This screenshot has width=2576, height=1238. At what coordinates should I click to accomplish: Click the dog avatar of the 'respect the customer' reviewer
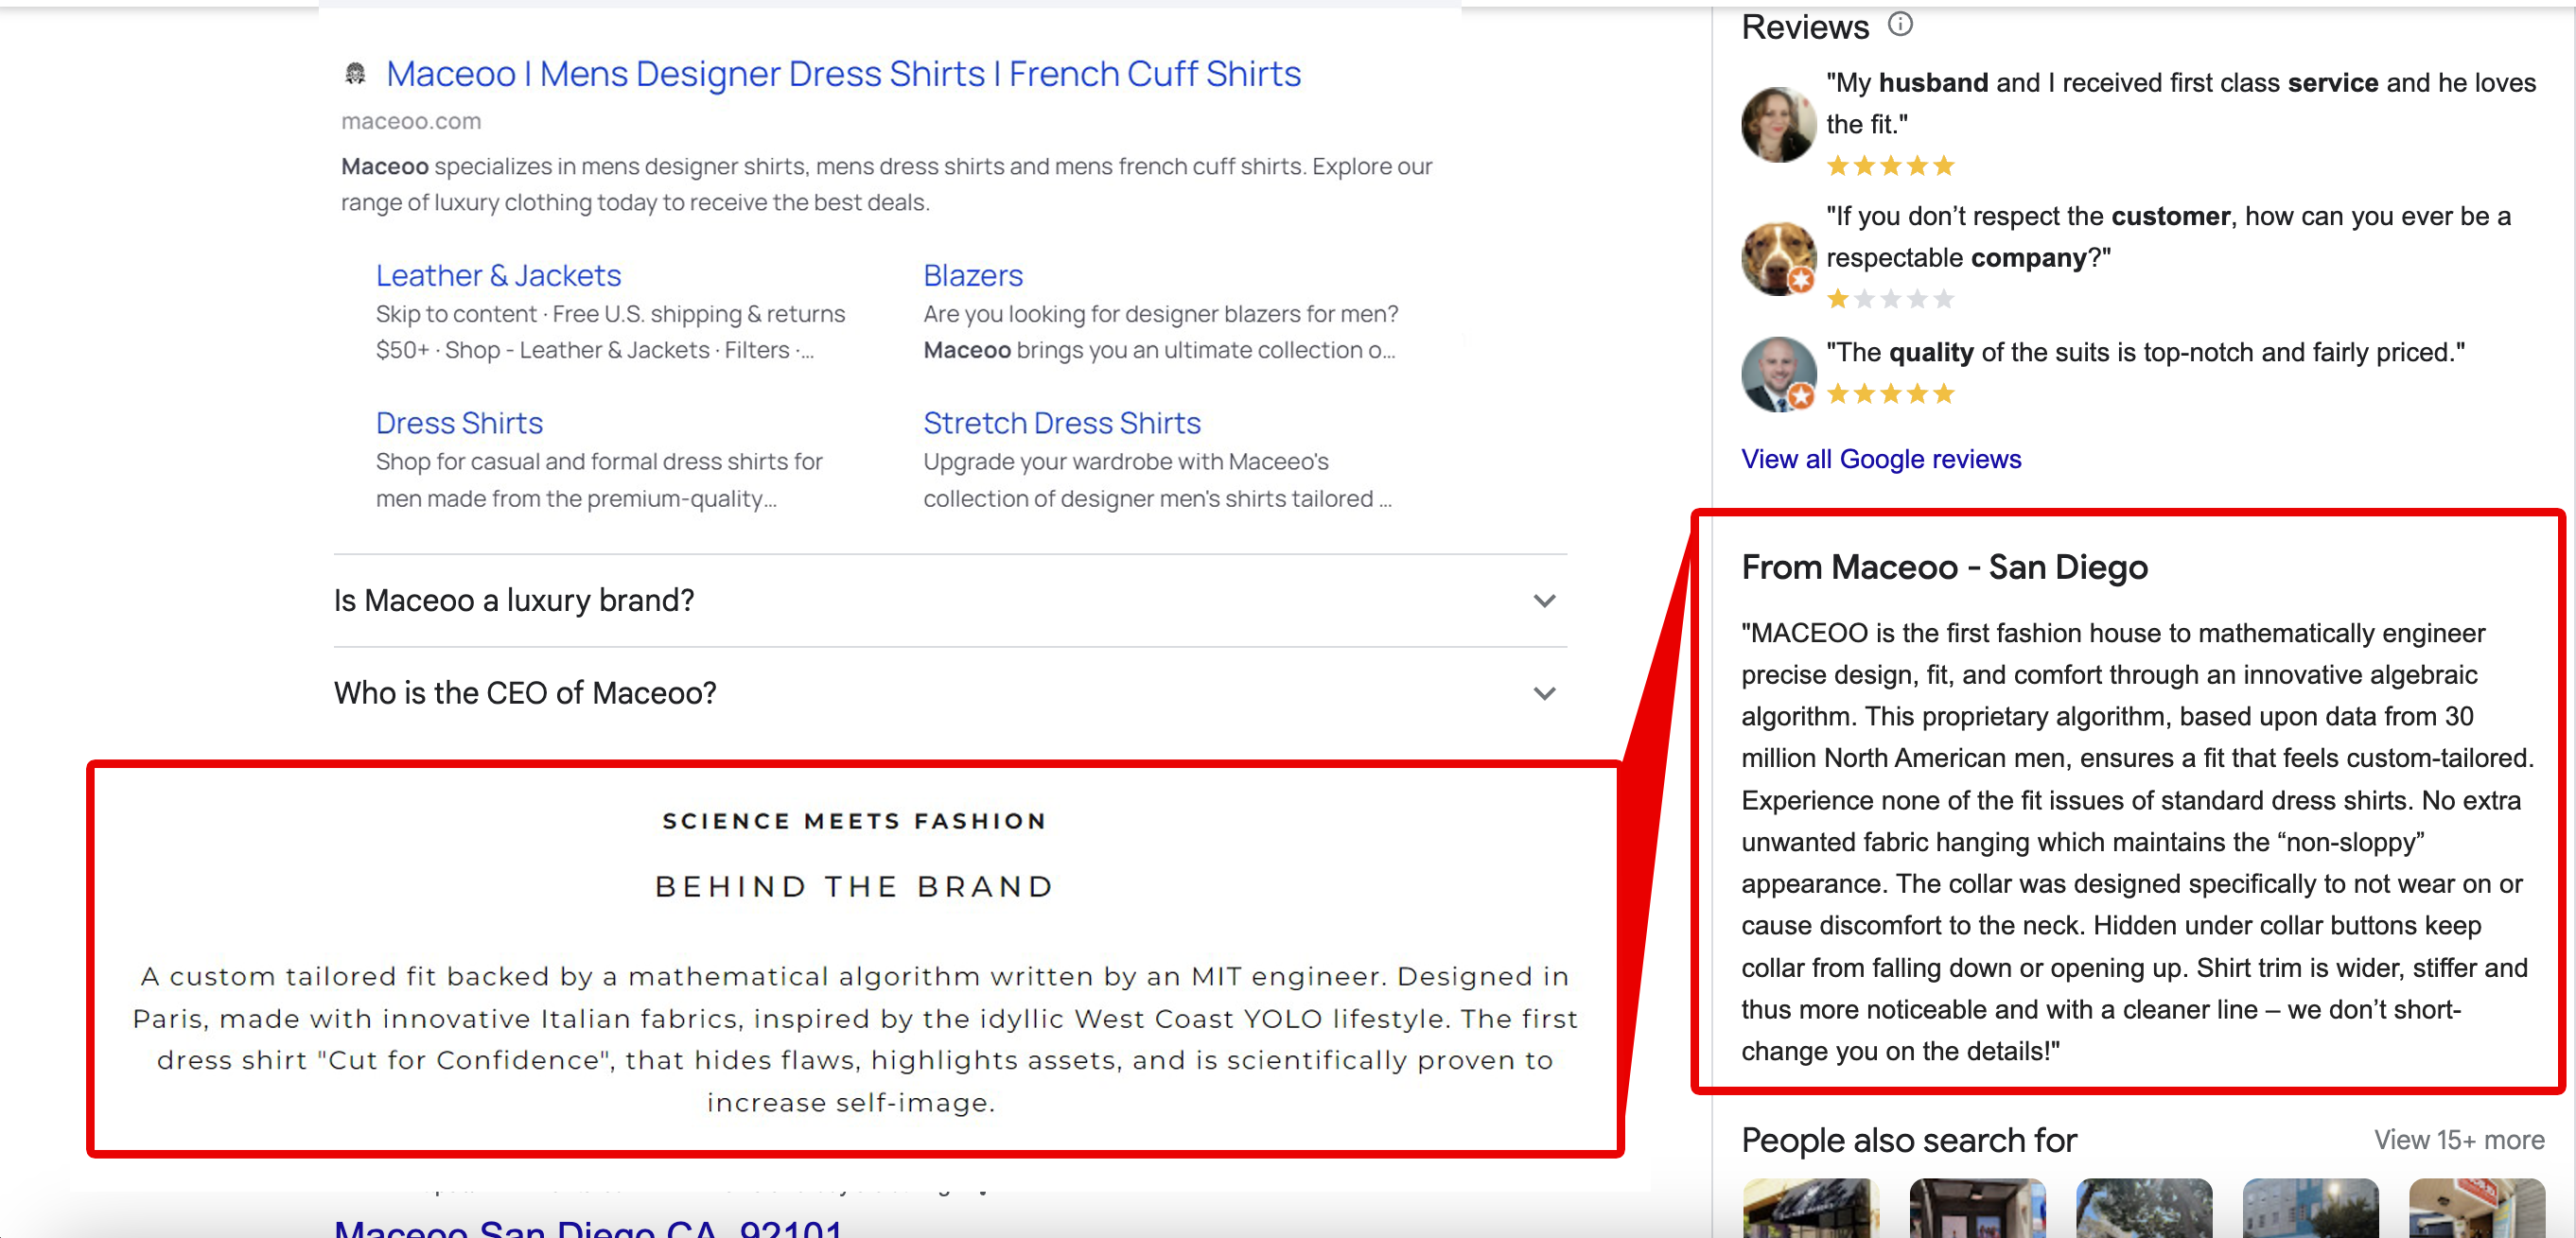pos(1778,258)
